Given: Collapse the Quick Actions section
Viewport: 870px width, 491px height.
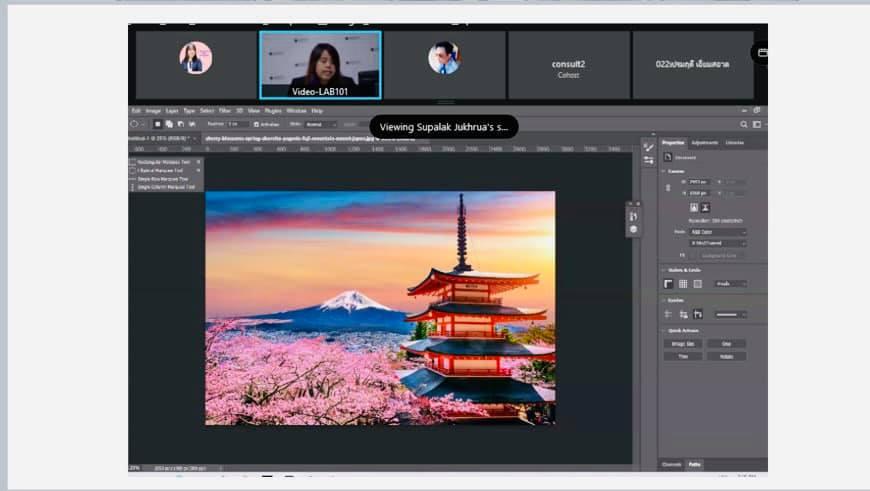Looking at the screenshot, I should pos(664,331).
